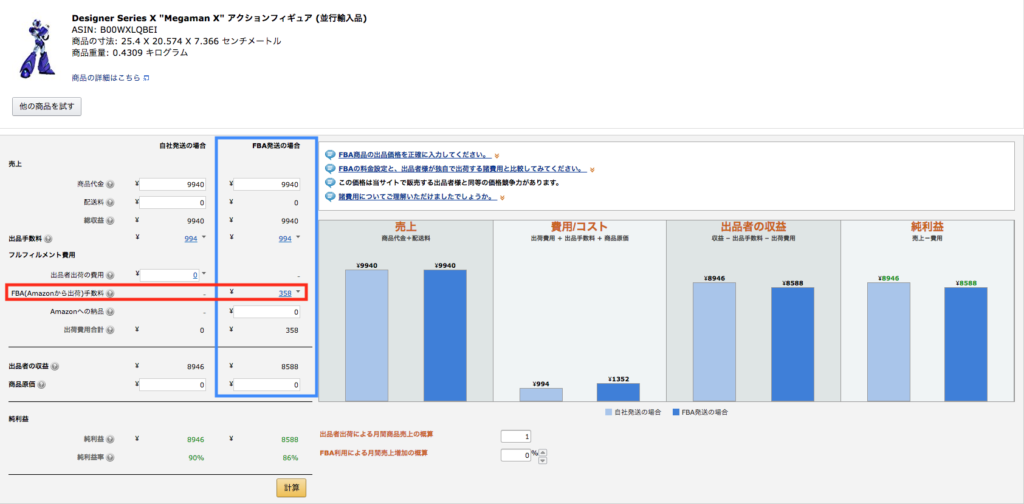Expand chevron after FBA商品の出品価格 tip
This screenshot has height=504, width=1024.
(497, 156)
